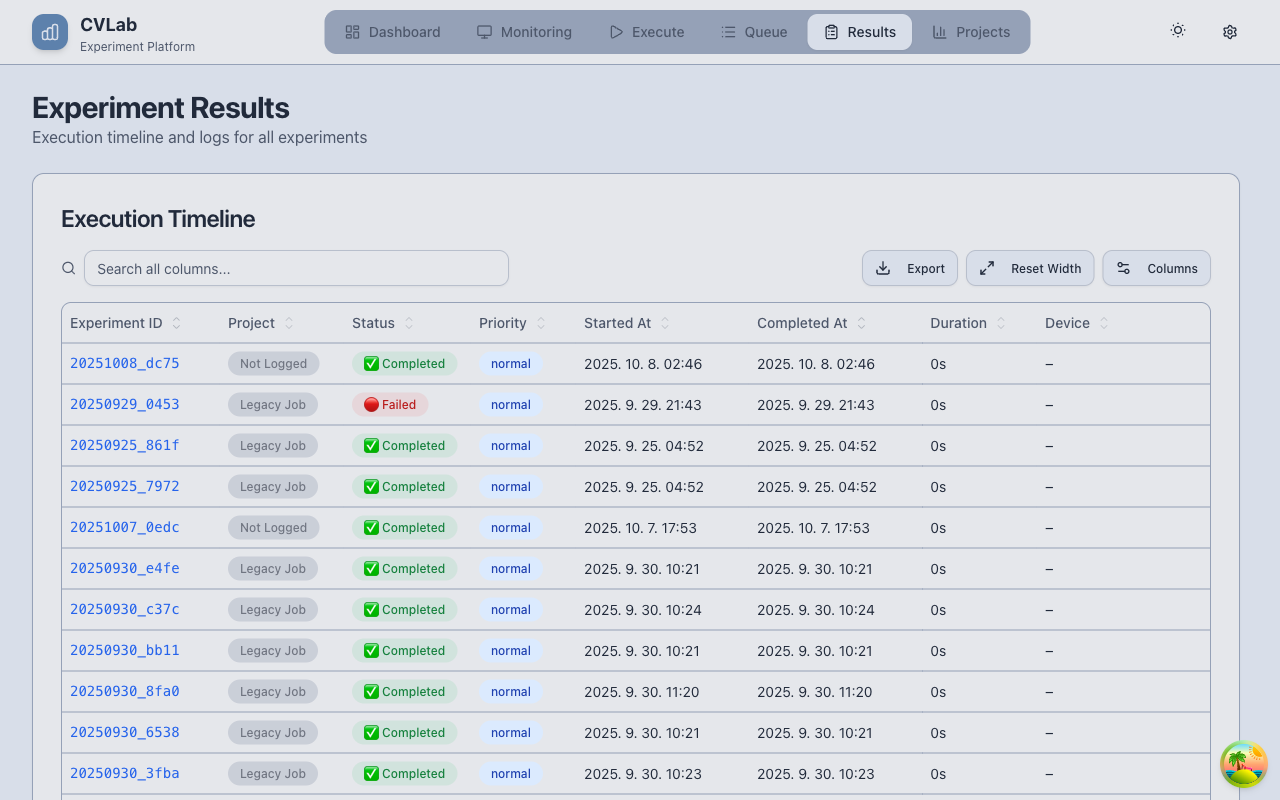This screenshot has width=1280, height=800.
Task: Open the Dashboard tab
Action: coord(392,32)
